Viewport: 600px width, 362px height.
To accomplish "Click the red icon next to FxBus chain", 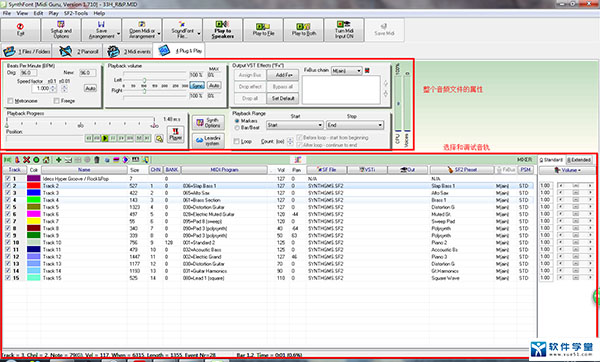I will [367, 70].
